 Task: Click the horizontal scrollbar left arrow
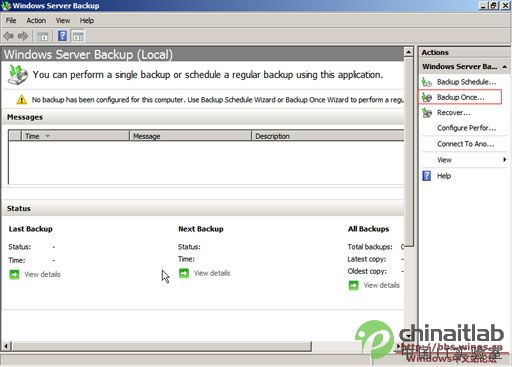coord(6,346)
